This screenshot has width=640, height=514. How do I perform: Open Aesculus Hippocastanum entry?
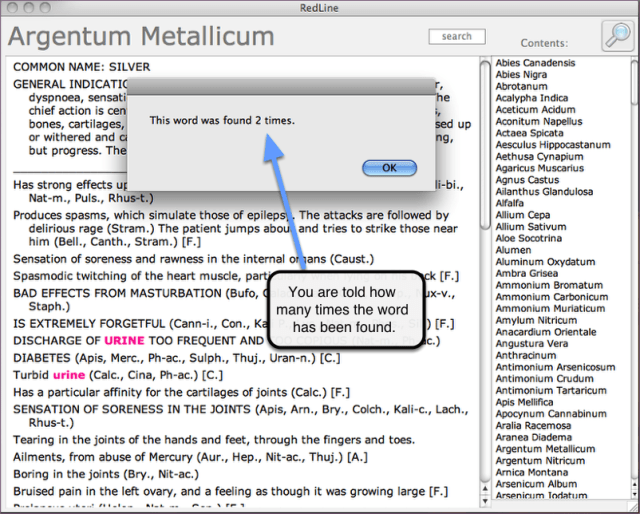(553, 145)
